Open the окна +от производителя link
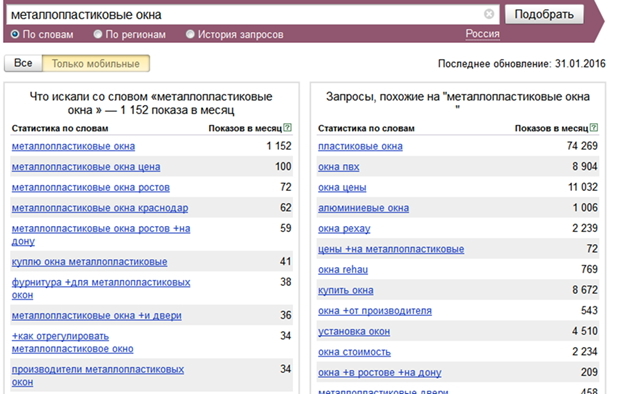 pos(375,311)
